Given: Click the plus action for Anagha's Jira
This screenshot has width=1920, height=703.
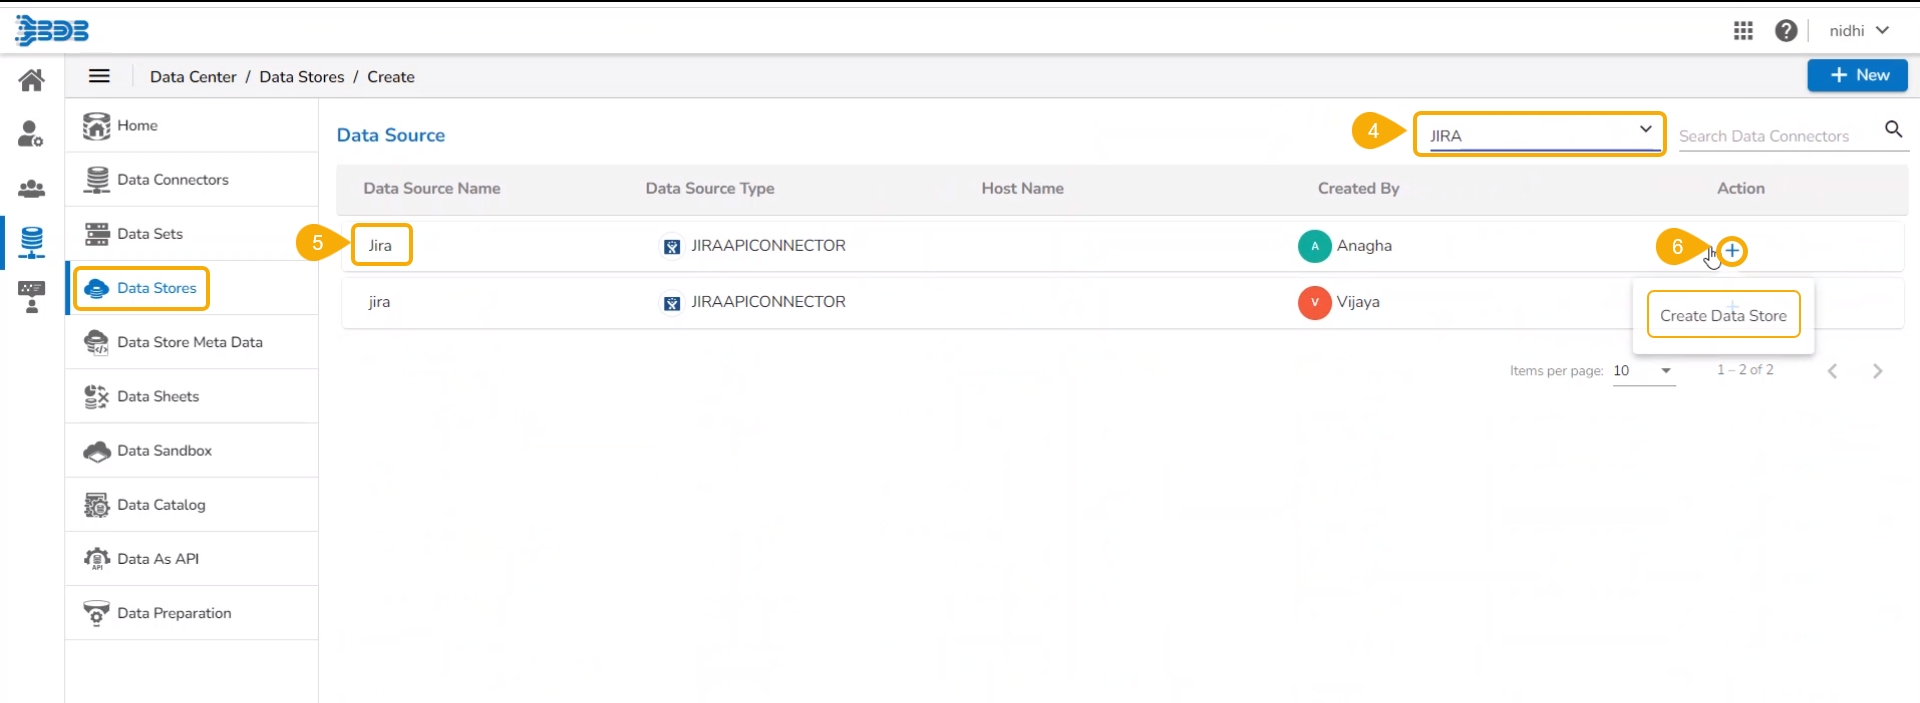Looking at the screenshot, I should click(1733, 251).
